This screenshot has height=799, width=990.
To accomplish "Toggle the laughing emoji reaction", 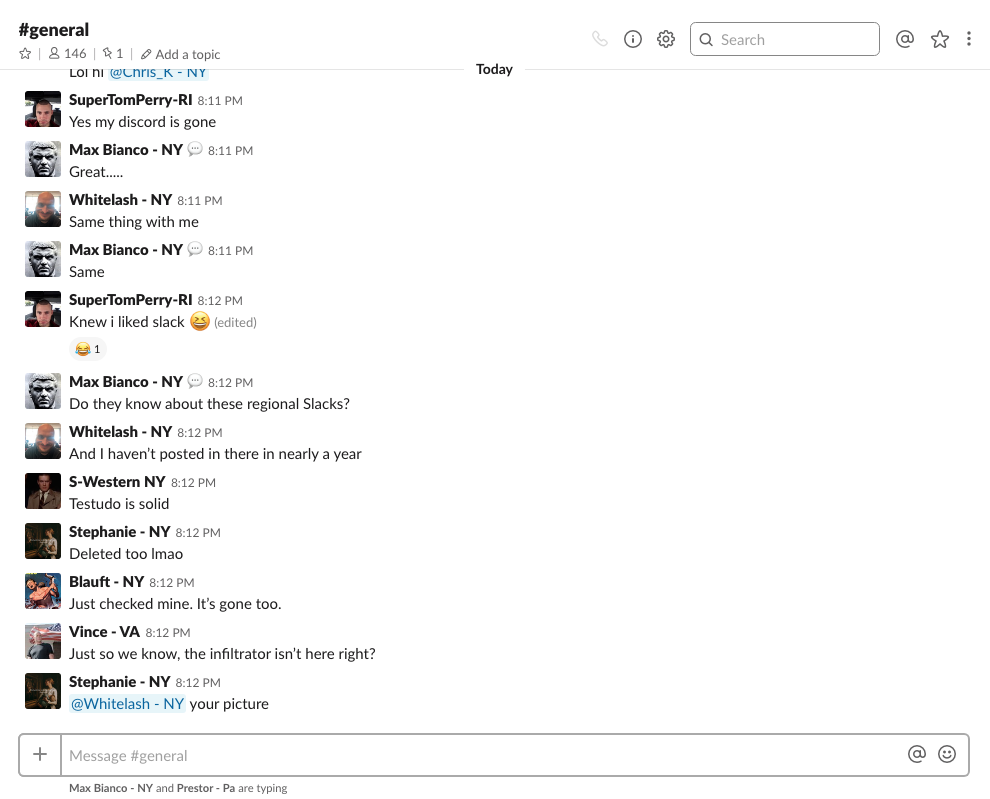I will tap(87, 349).
